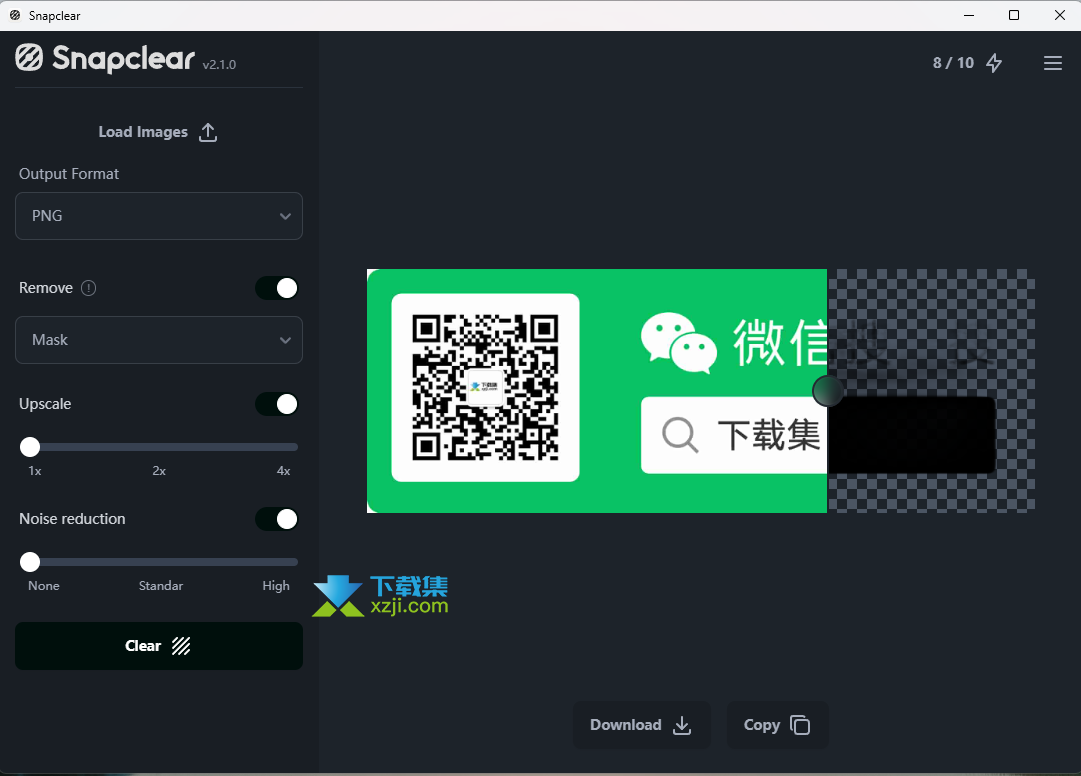Click the Noise reduction label text
Viewport: 1081px width, 776px height.
(72, 519)
